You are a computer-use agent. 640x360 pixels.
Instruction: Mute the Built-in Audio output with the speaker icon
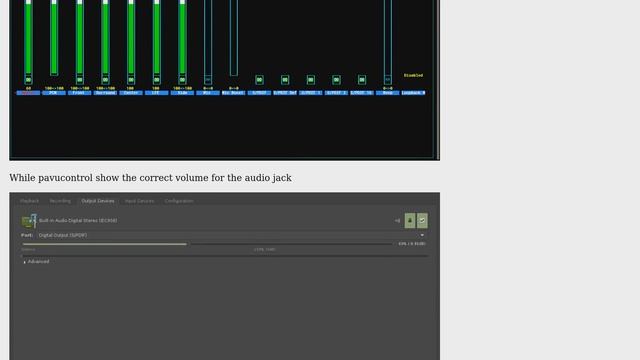point(397,221)
